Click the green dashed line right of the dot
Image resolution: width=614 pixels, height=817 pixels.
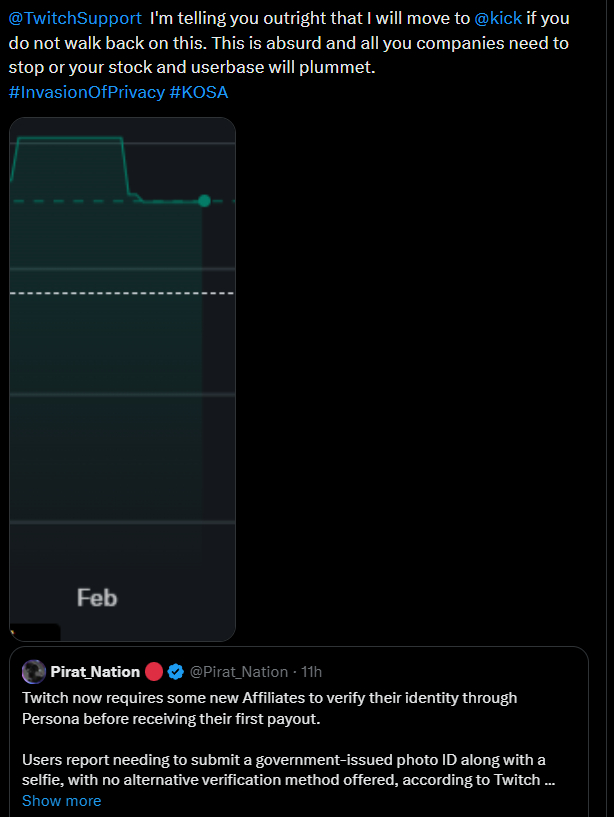pos(223,201)
